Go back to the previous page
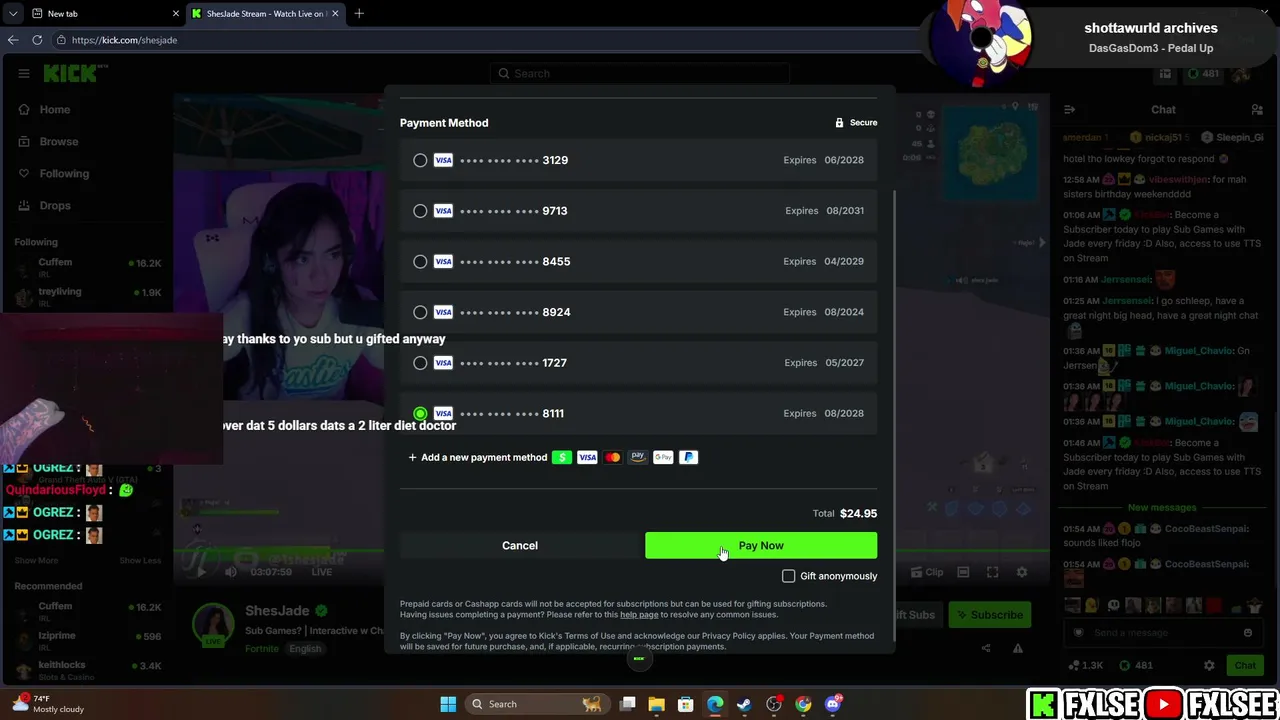This screenshot has width=1280, height=720. [x=13, y=40]
